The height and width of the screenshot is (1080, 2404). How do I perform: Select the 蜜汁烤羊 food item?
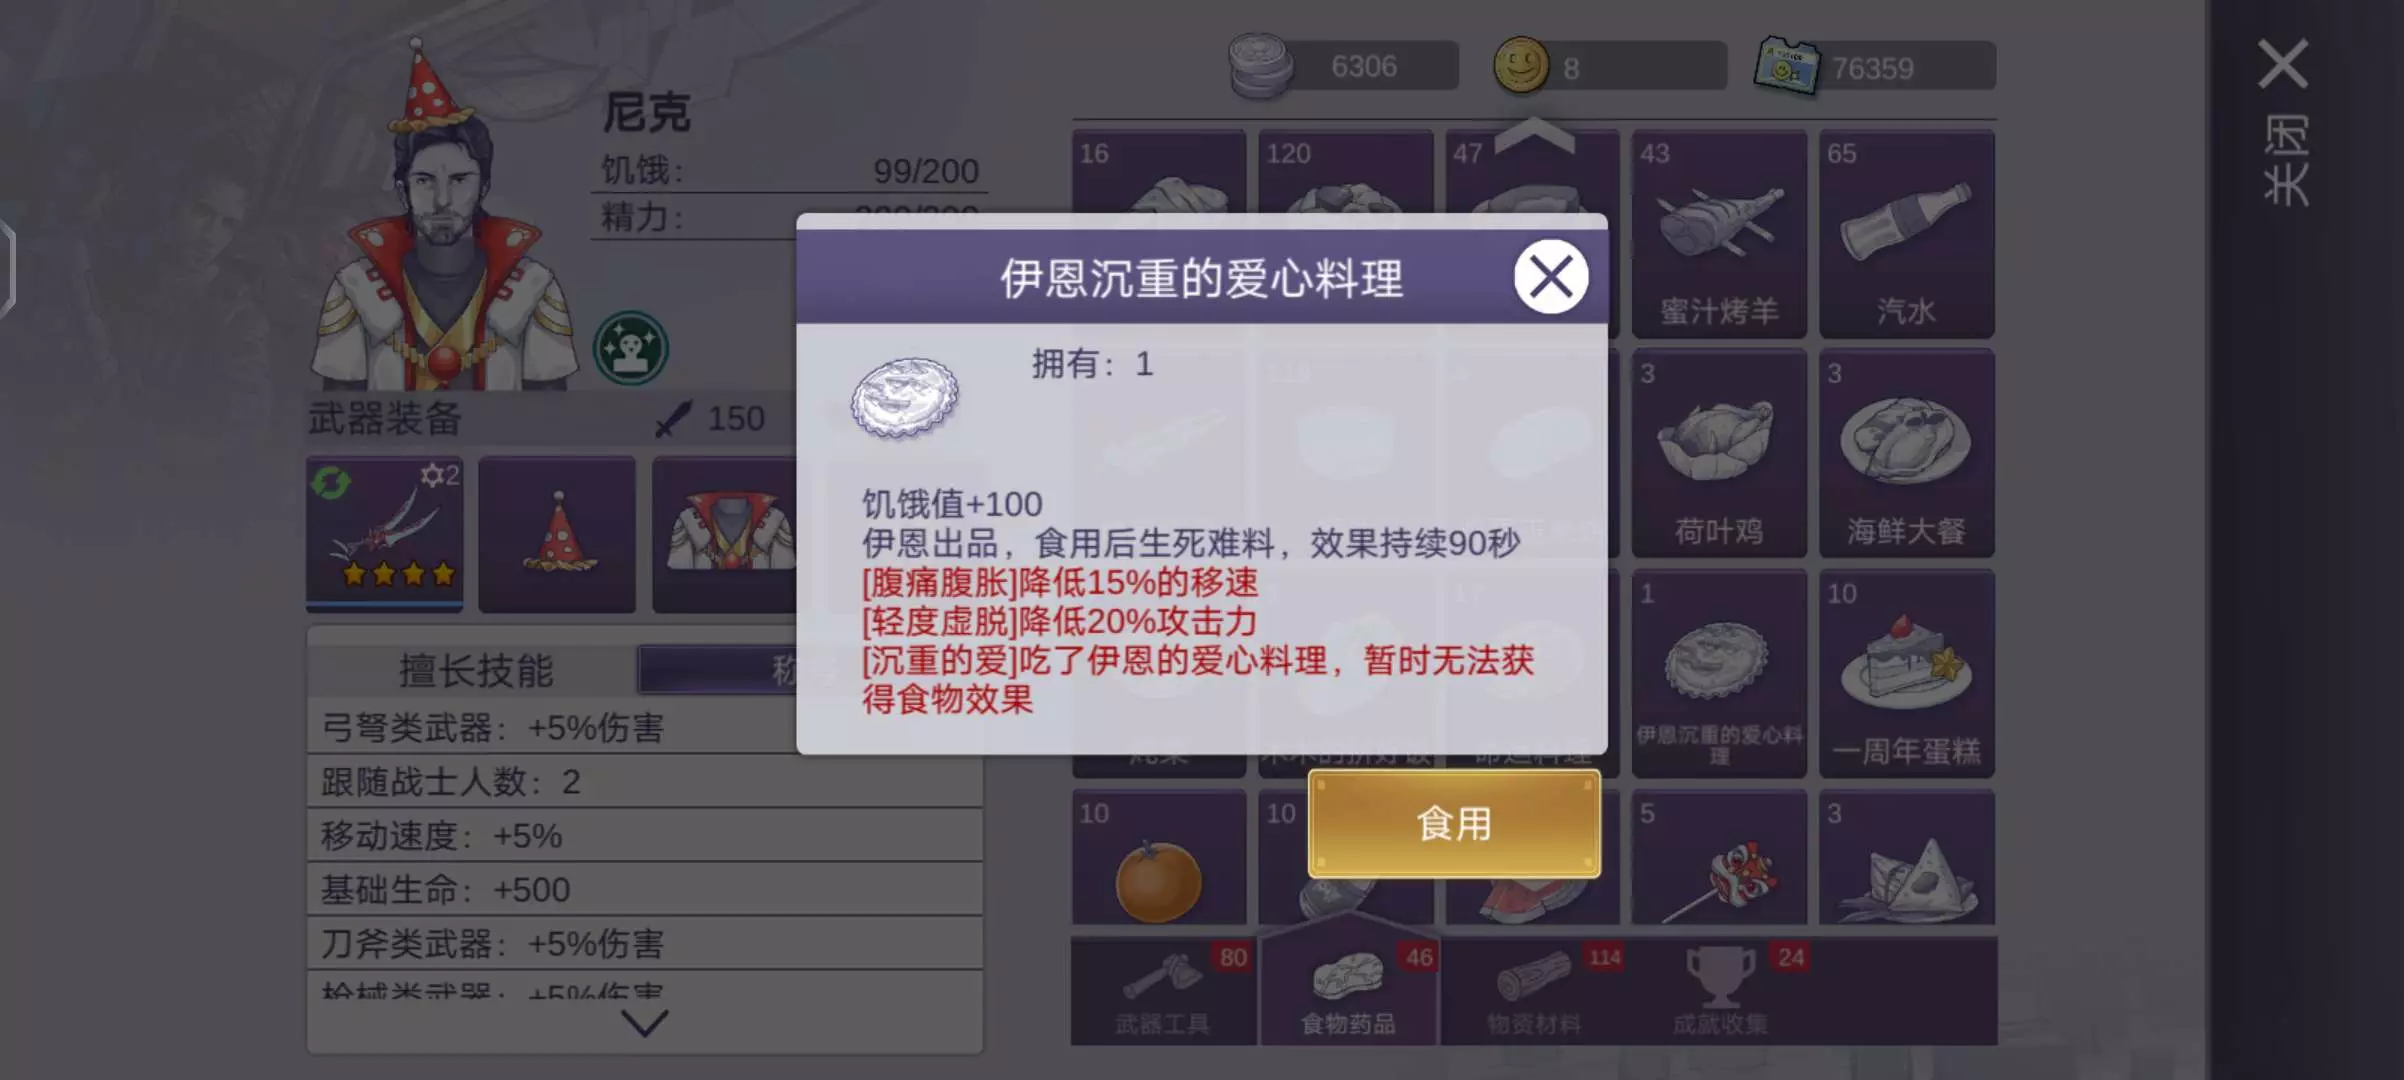pyautogui.click(x=1719, y=234)
